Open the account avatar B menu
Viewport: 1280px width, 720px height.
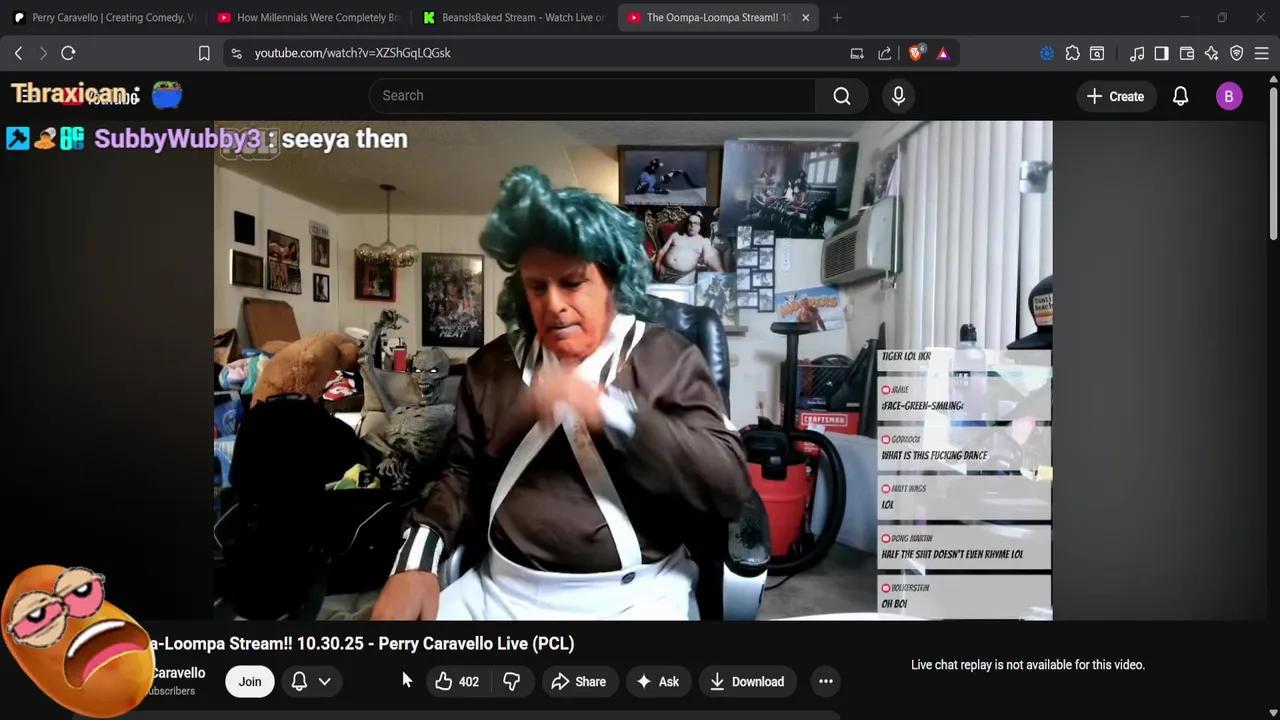1229,96
